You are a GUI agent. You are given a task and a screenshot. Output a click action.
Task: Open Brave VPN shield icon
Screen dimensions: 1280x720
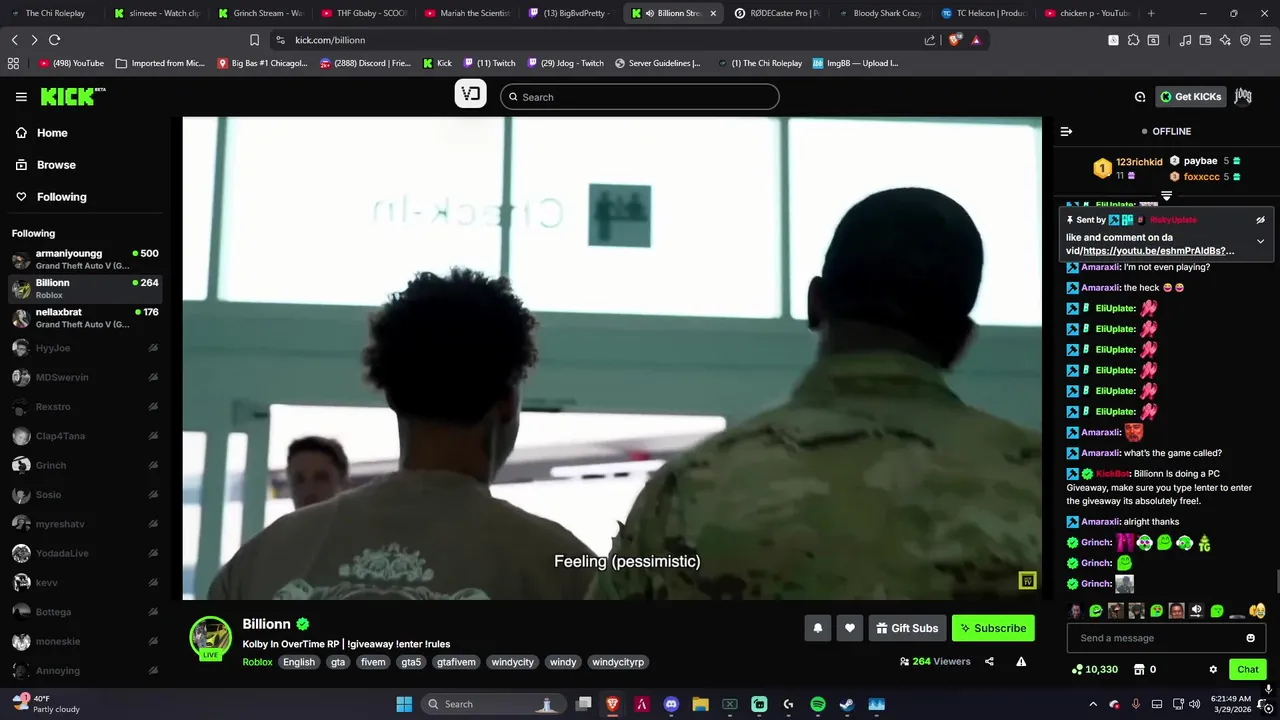tap(1245, 40)
